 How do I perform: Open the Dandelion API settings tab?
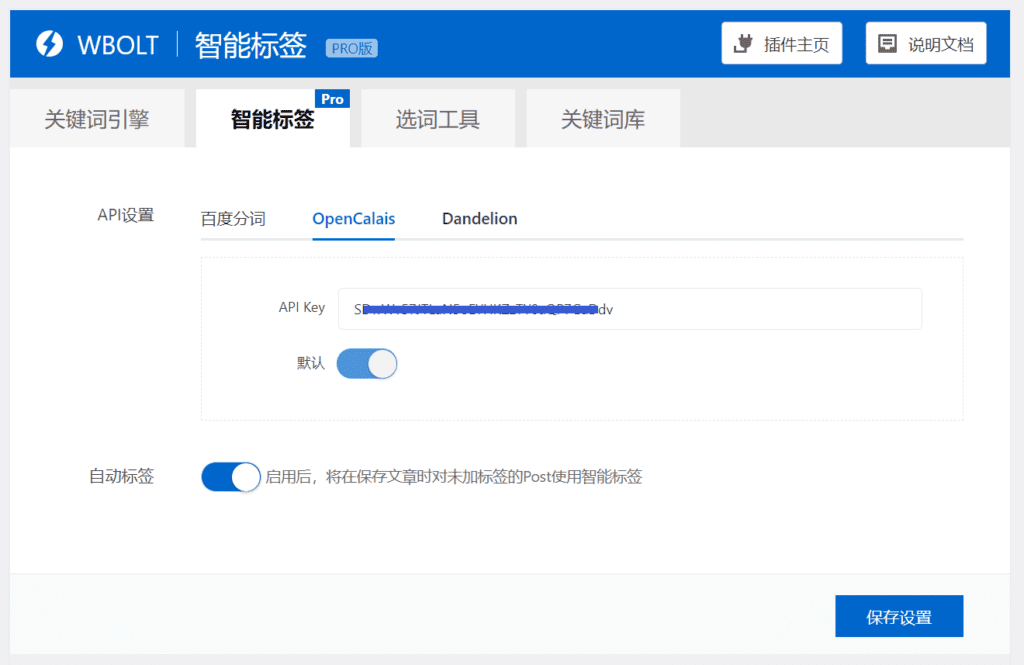pyautogui.click(x=479, y=218)
